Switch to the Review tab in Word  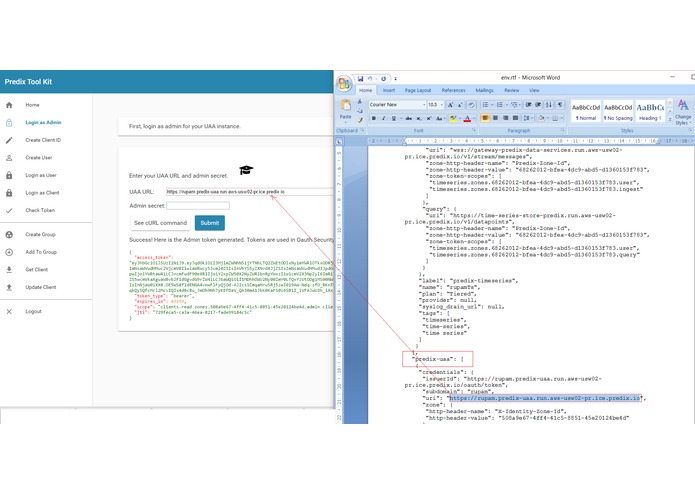coord(511,90)
